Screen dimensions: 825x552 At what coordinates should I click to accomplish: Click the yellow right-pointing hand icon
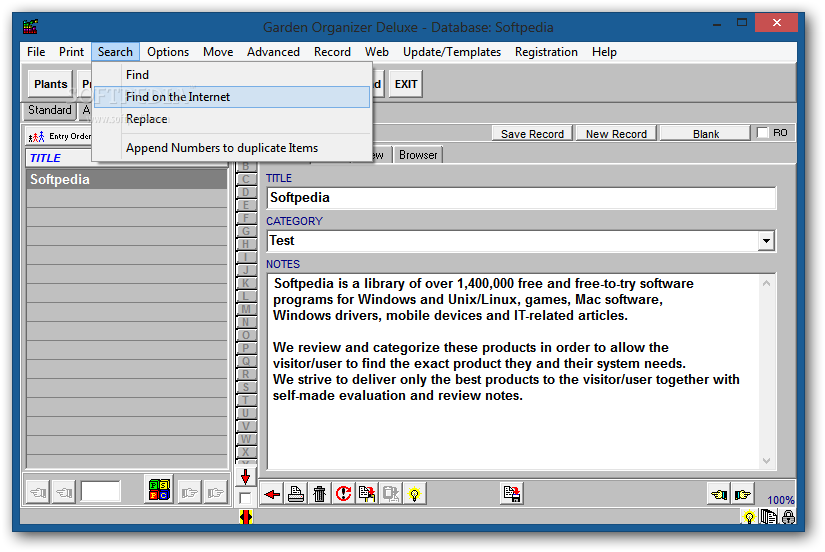tap(742, 494)
